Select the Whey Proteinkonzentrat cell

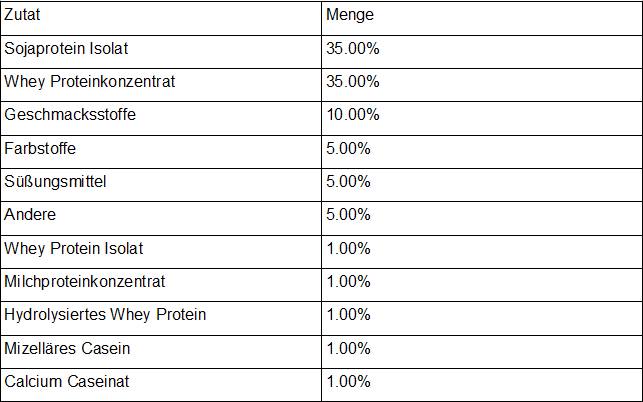tap(161, 85)
